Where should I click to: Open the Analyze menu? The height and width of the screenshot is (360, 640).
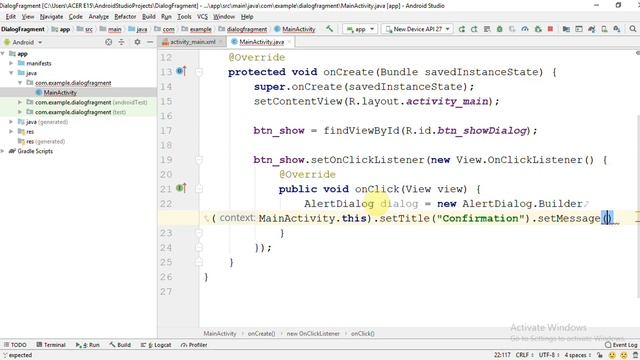pos(99,17)
